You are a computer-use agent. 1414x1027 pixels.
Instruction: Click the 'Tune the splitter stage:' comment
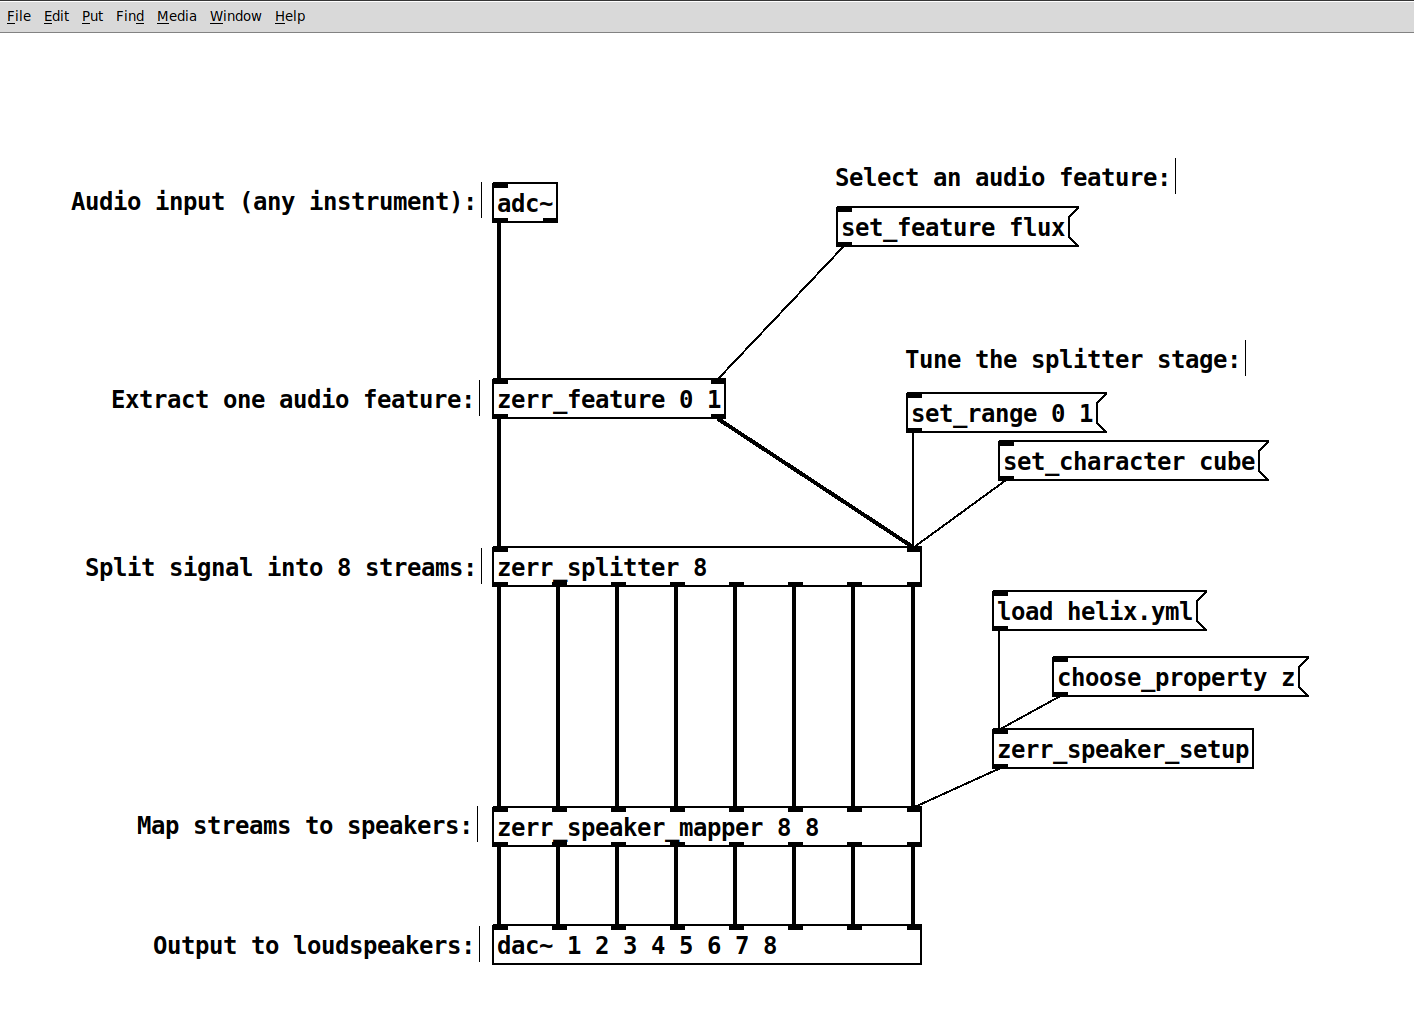tap(1072, 360)
